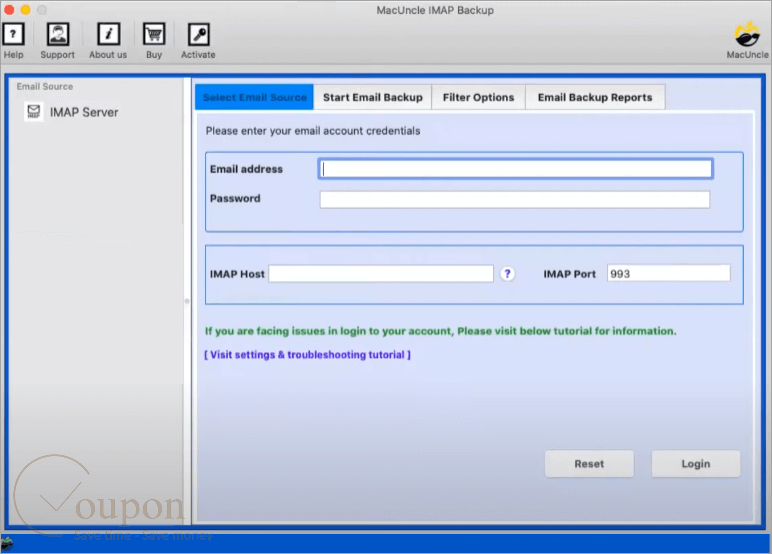Click the Email Source panel heading
Viewport: 772px width, 554px height.
coord(45,87)
